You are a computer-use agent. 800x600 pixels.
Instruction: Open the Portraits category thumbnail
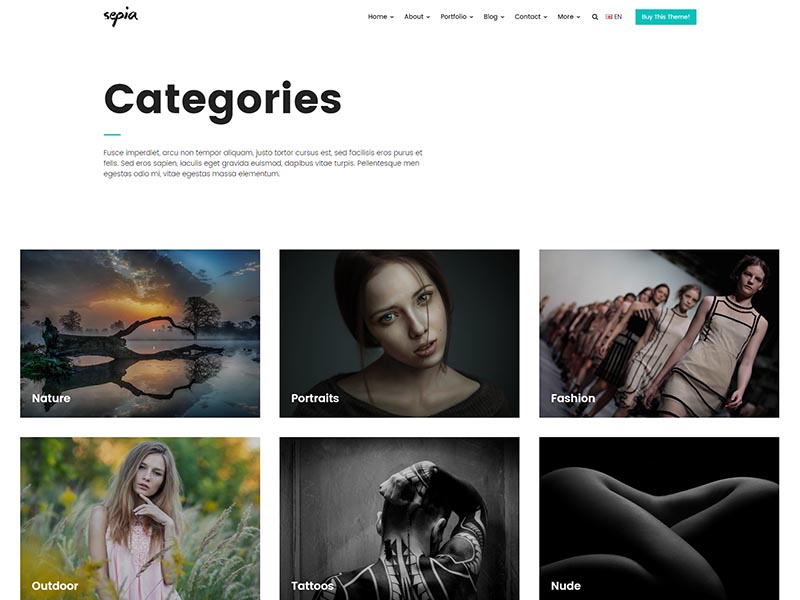tap(399, 333)
